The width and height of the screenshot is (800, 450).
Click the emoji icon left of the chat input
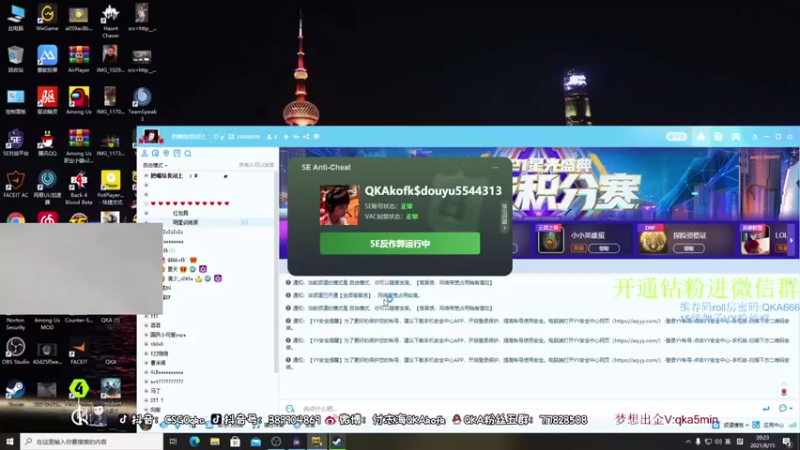(290, 409)
